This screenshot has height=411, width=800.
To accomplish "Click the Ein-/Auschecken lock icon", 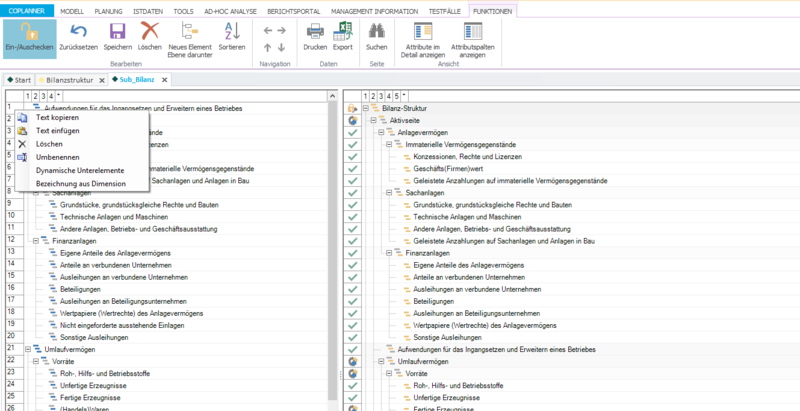I will pos(30,32).
